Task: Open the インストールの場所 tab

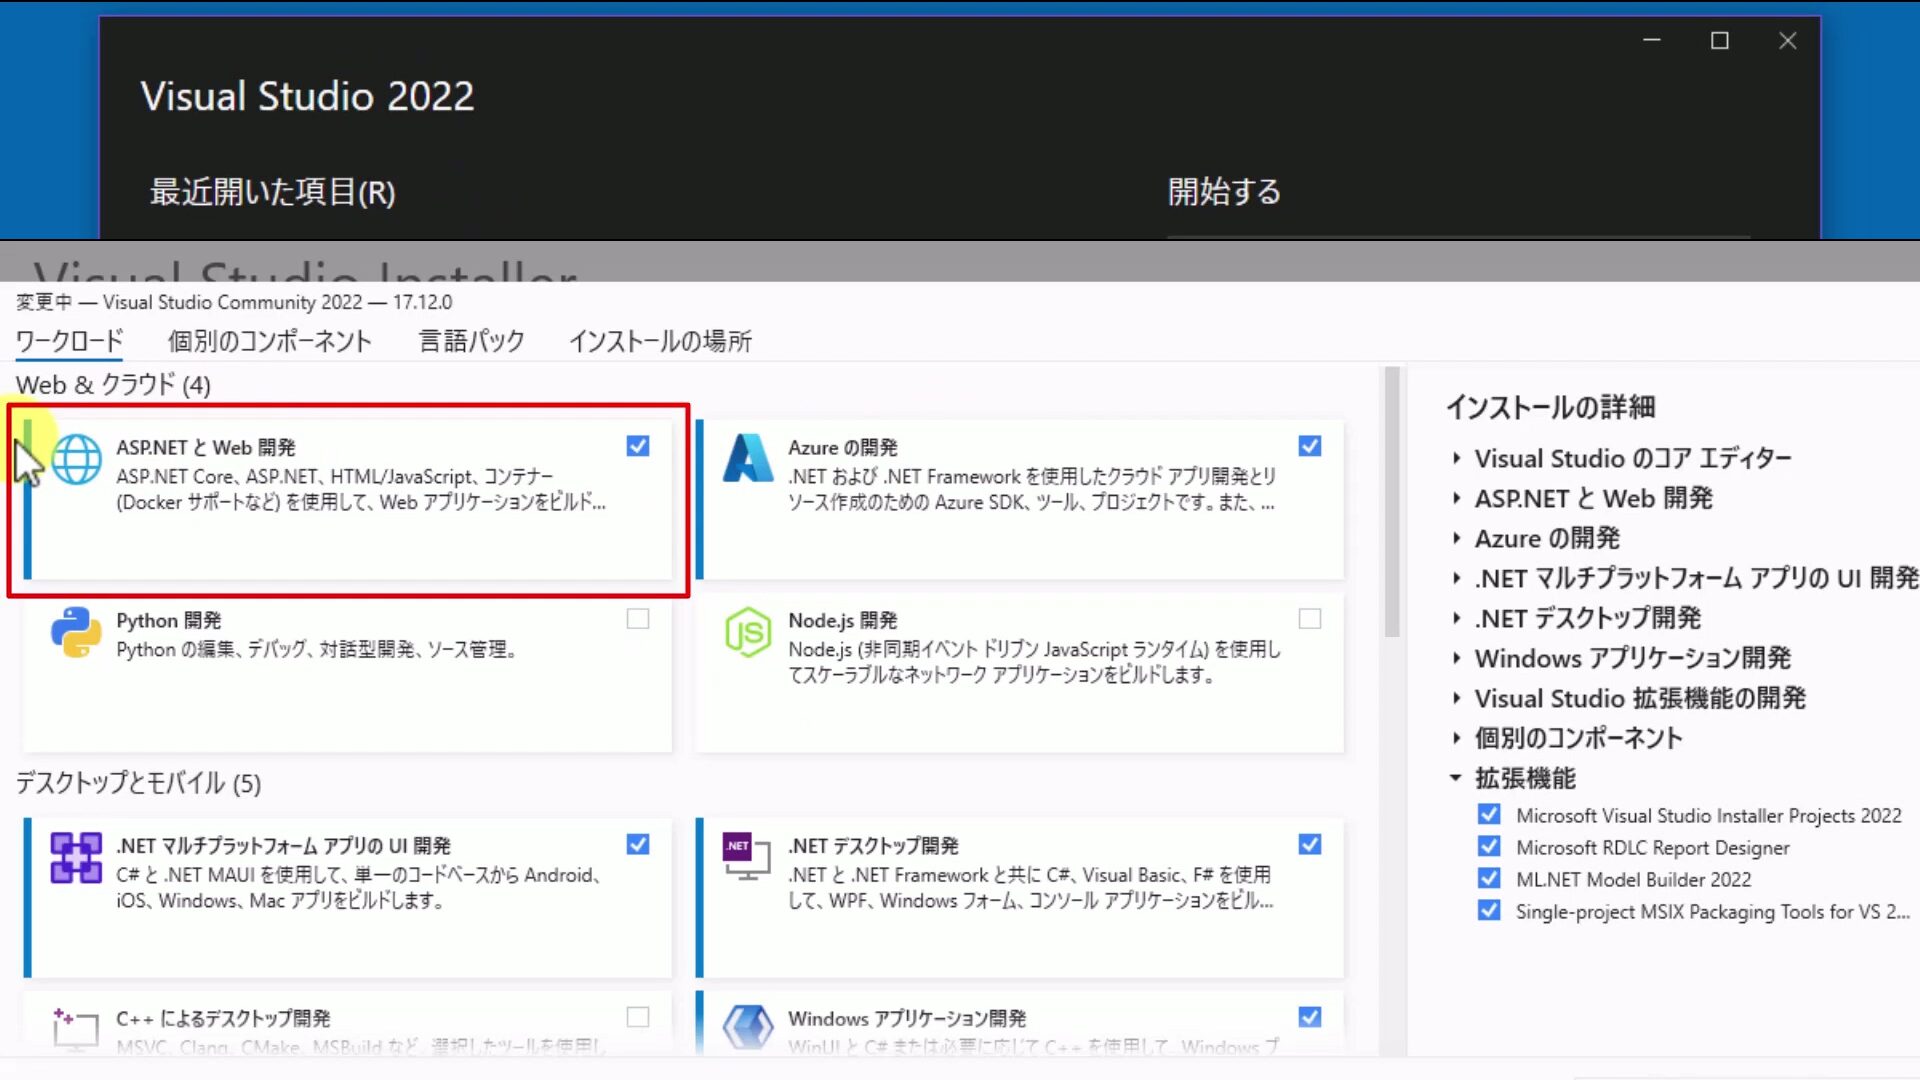Action: click(660, 341)
